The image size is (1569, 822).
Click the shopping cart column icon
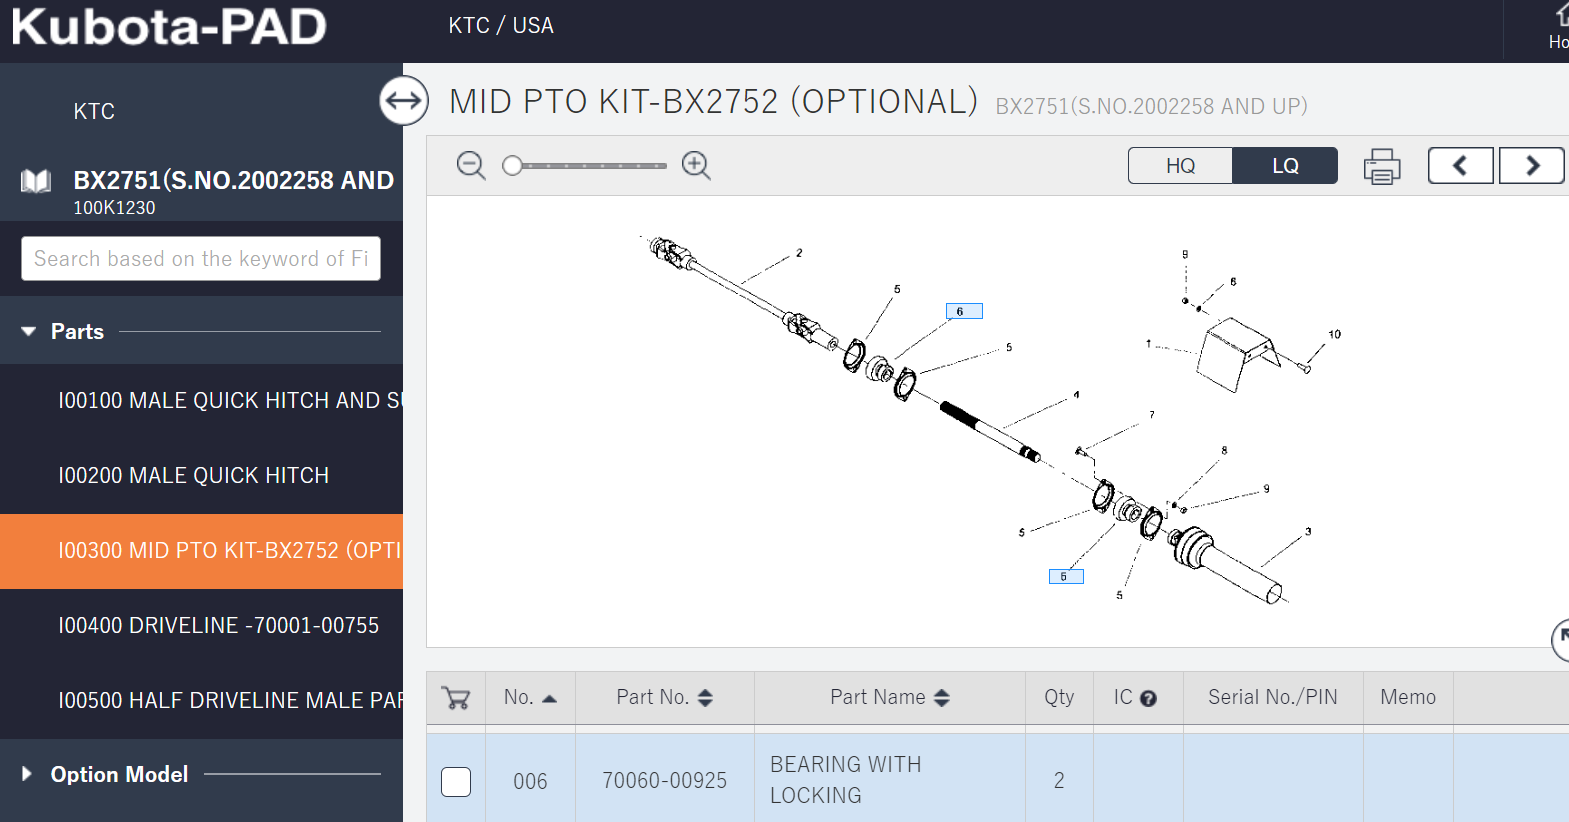tap(456, 698)
